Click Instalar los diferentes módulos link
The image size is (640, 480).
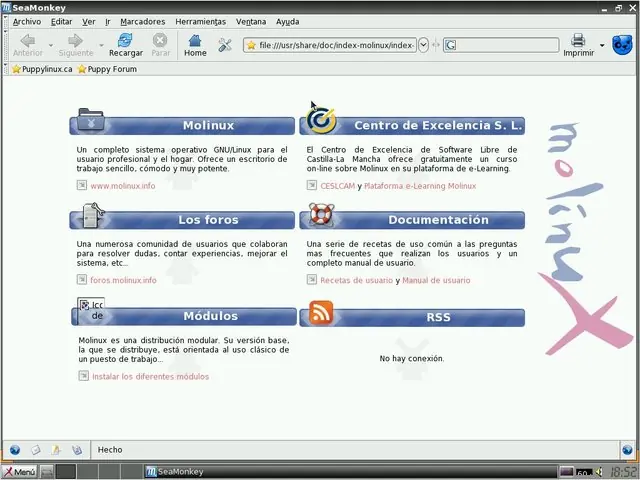point(151,376)
